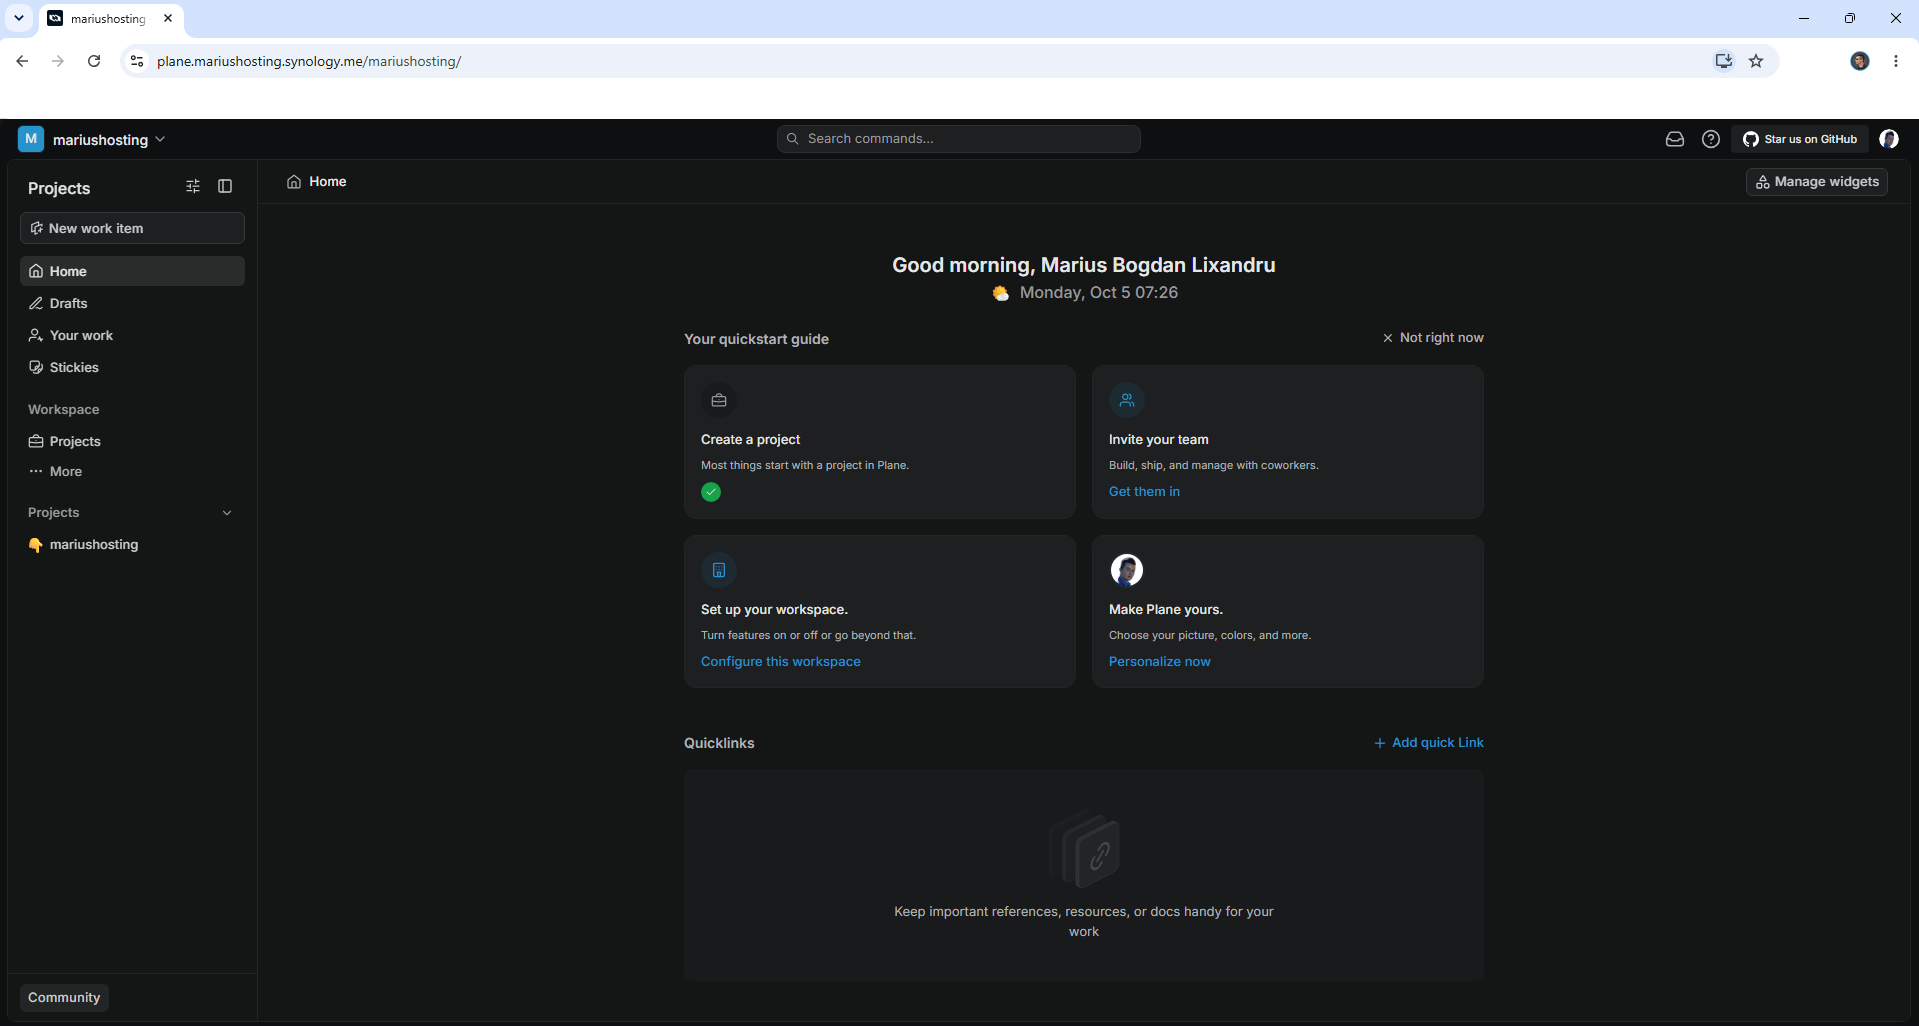Click the Set up your workspace icon
The image size is (1919, 1026).
tap(719, 570)
